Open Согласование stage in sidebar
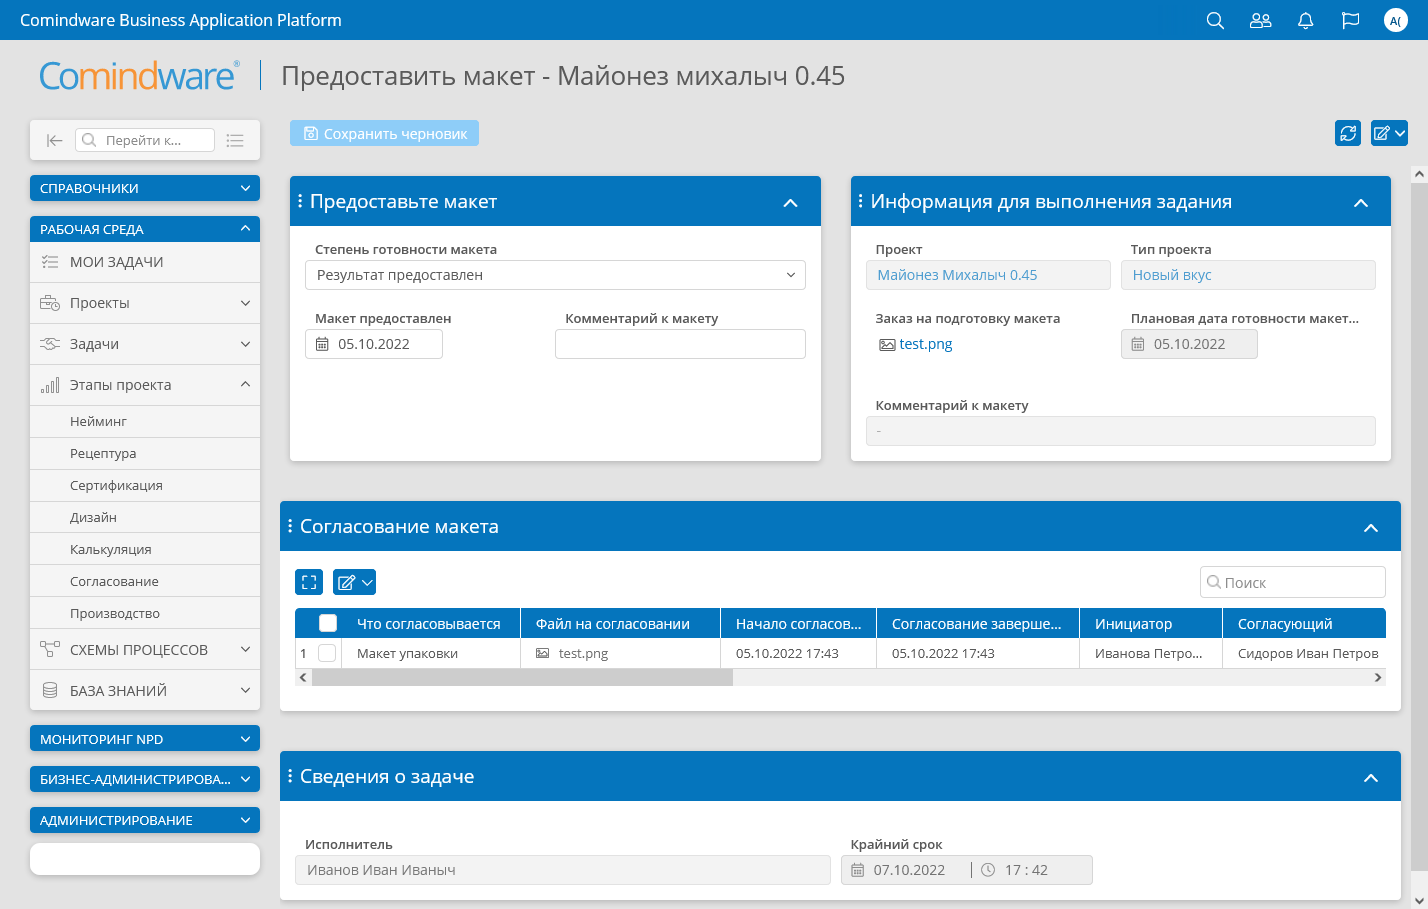 [x=145, y=581]
